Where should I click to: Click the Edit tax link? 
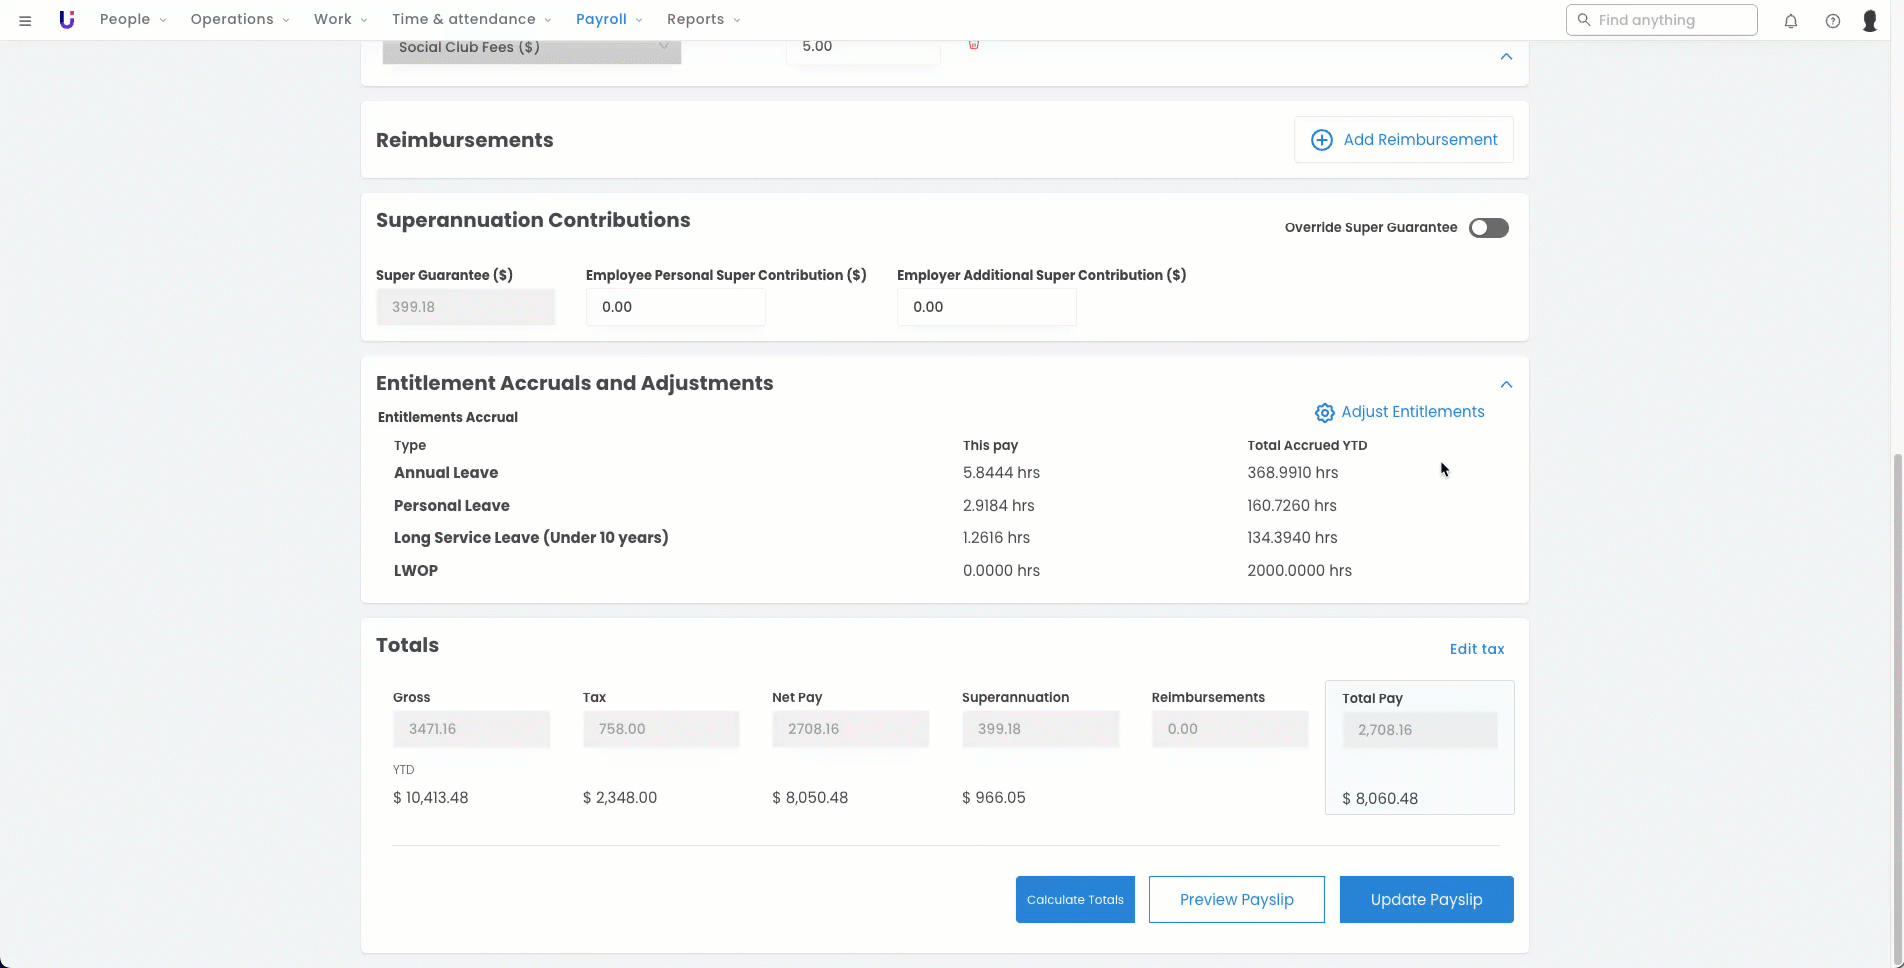(1476, 649)
